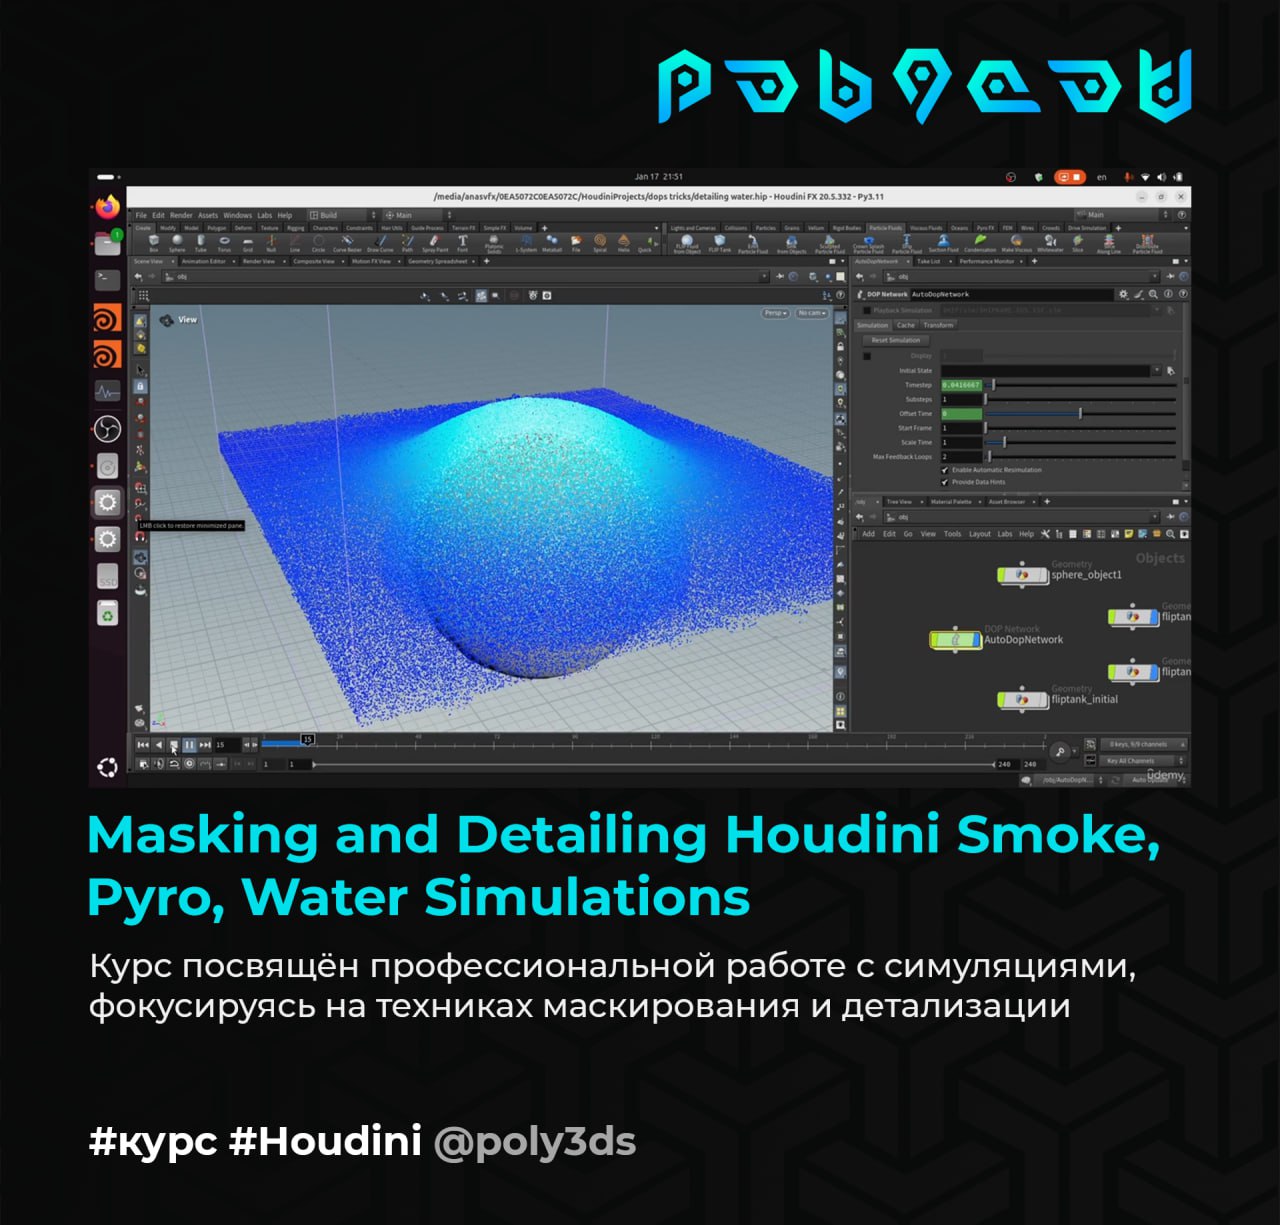Open the 0 keys, 9/9 channels dropdown

tap(1144, 744)
